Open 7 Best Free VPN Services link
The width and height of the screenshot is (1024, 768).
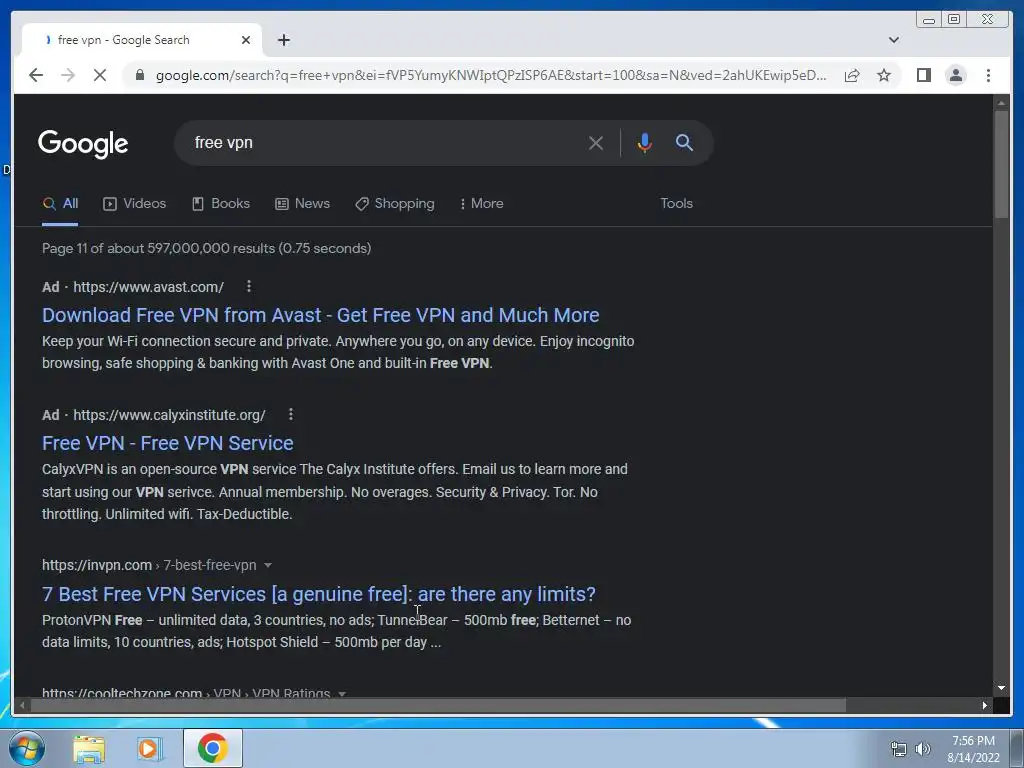(x=319, y=594)
